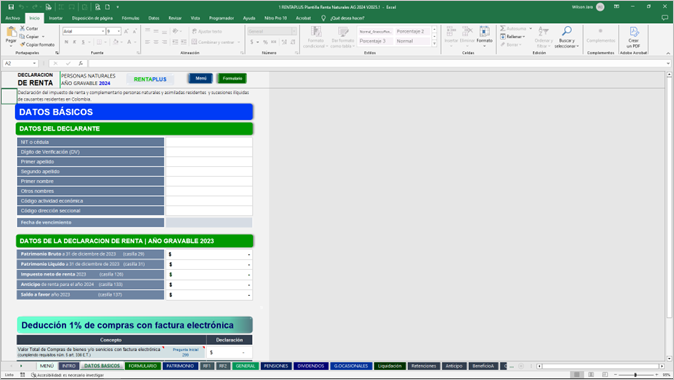
Task: Click the blue Menú button in sheet
Action: pos(201,78)
